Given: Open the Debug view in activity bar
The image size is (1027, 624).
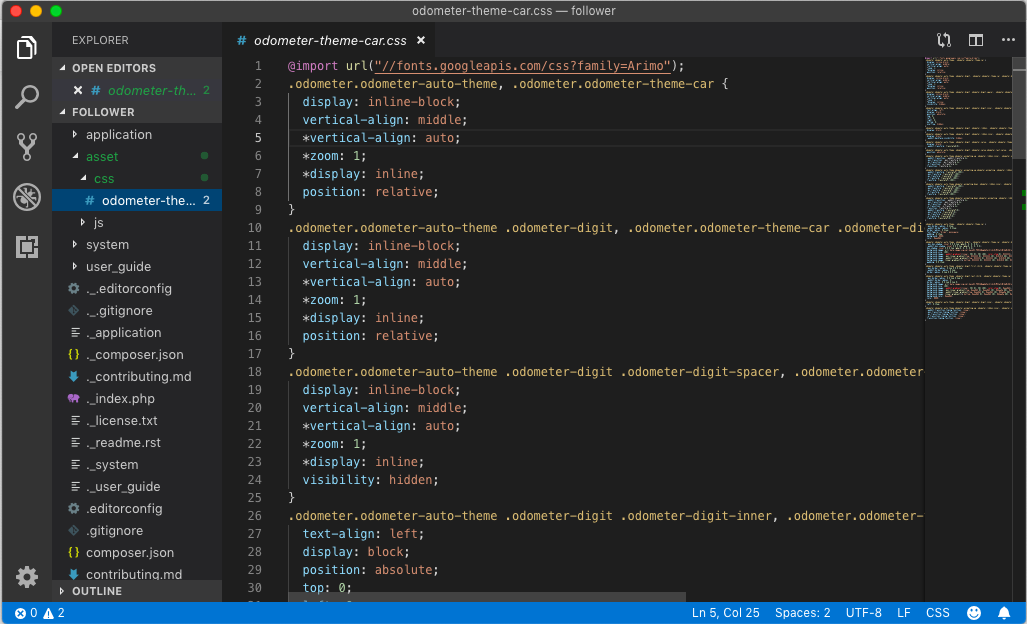Looking at the screenshot, I should (x=26, y=196).
